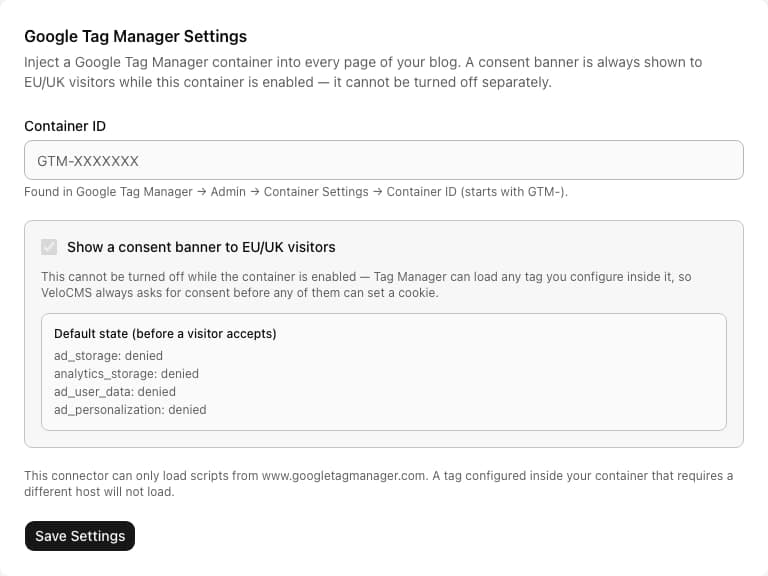Click the Save Settings button

point(80,536)
